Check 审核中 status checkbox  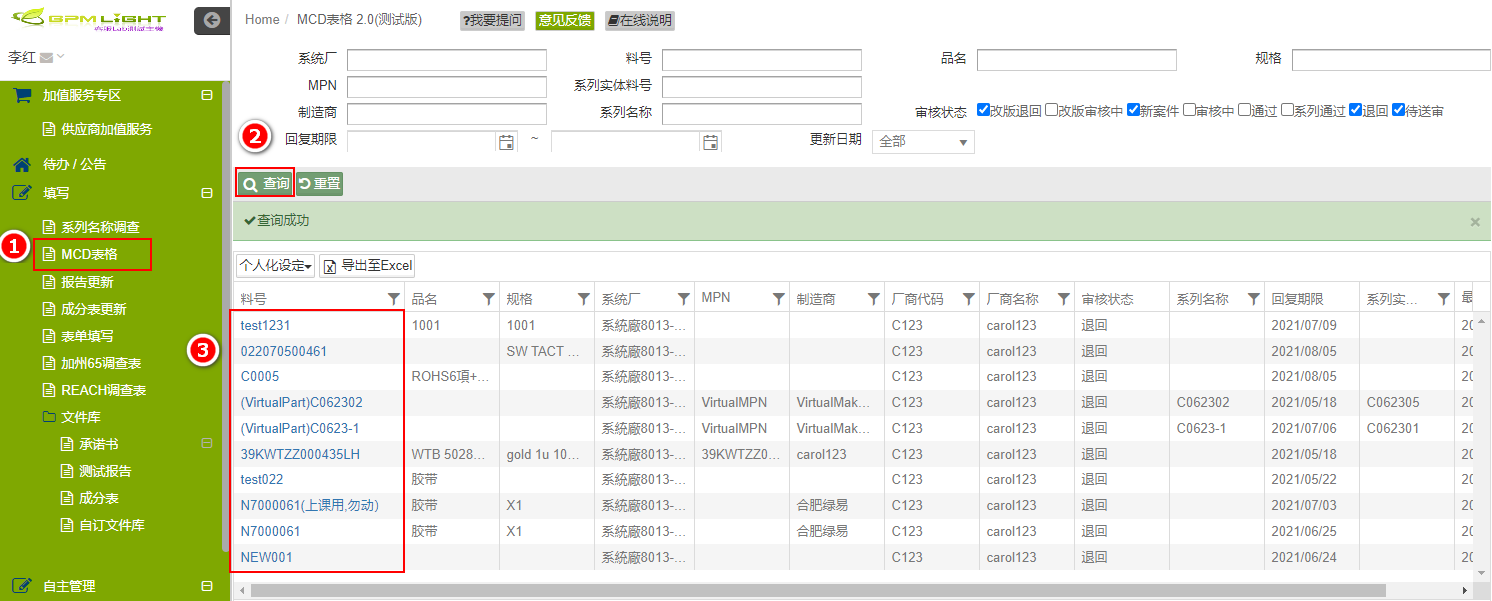pos(1189,110)
